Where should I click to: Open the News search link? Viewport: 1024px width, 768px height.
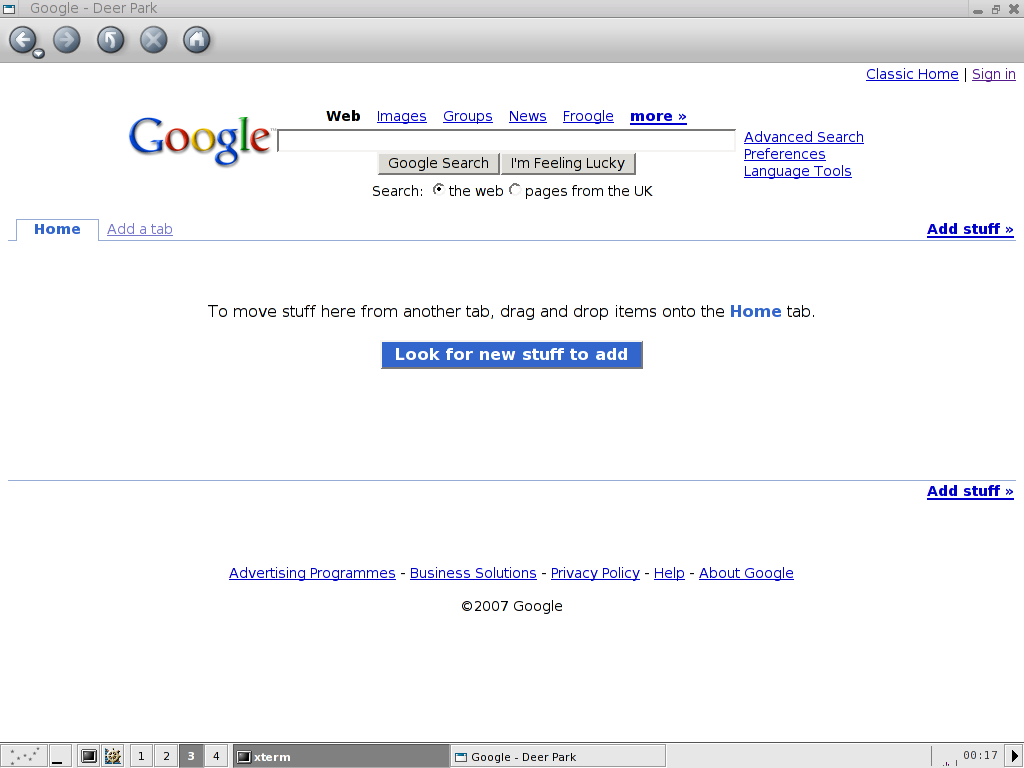click(x=527, y=116)
